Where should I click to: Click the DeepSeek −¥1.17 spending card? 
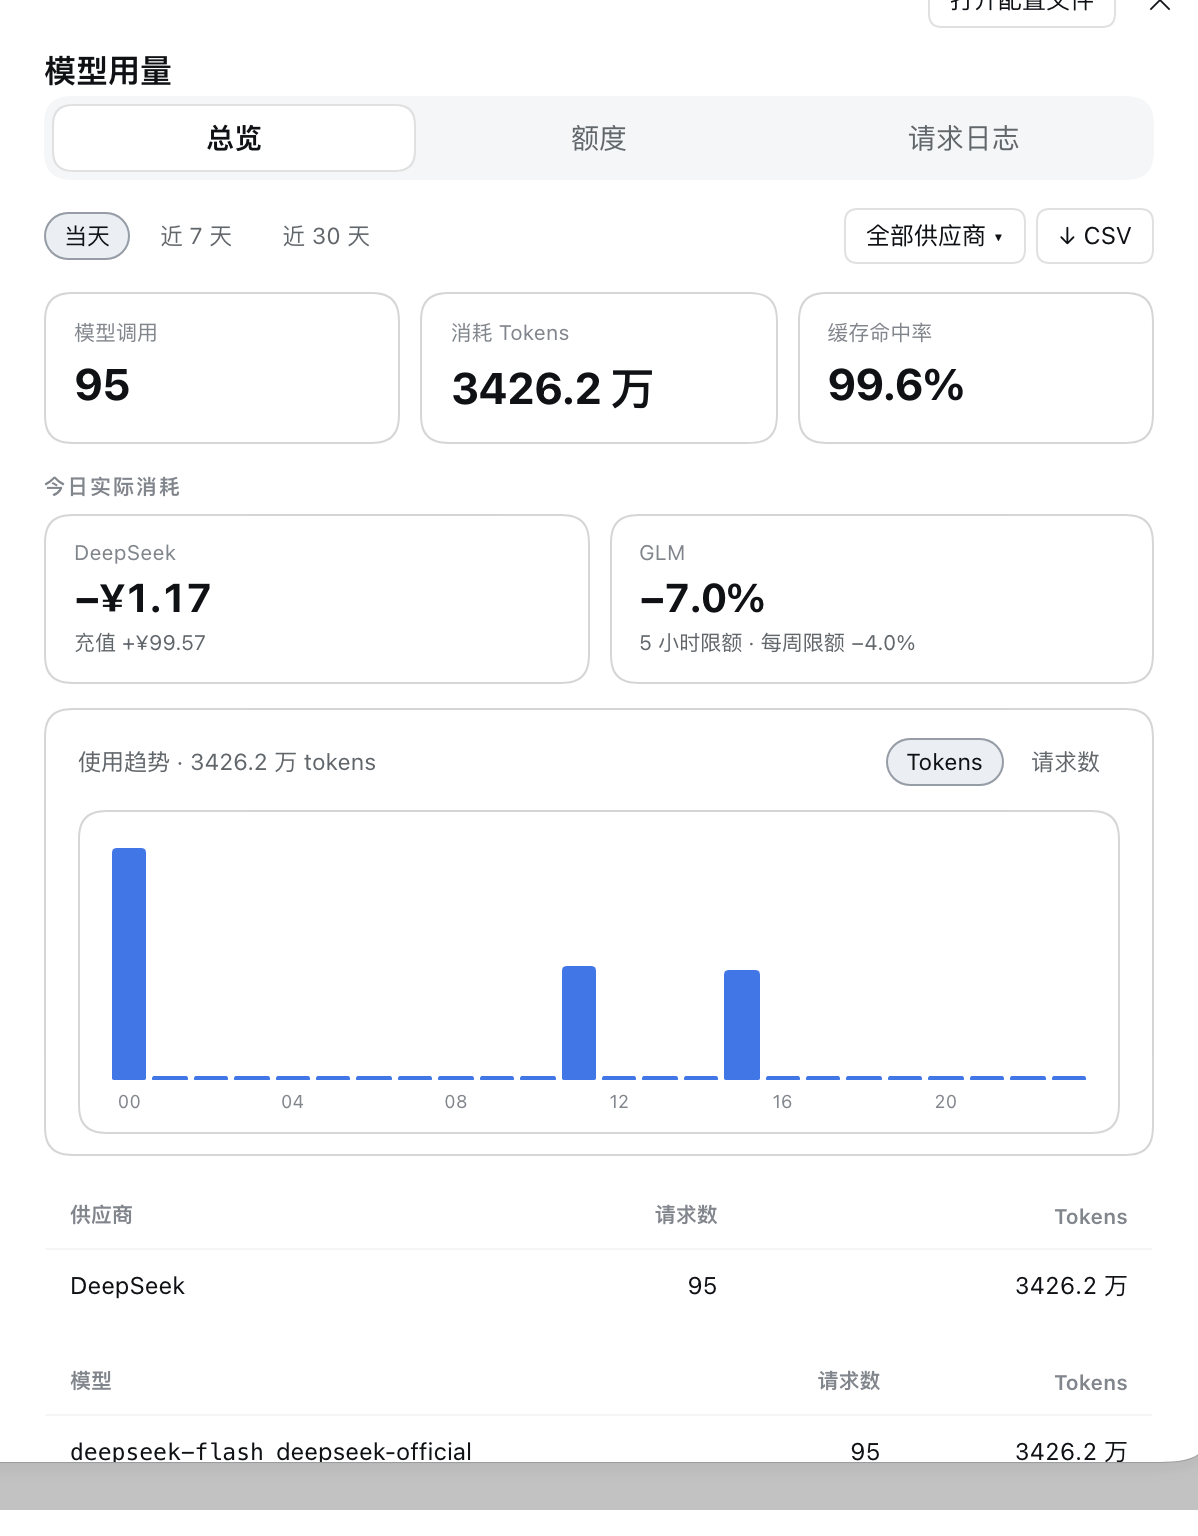click(317, 599)
